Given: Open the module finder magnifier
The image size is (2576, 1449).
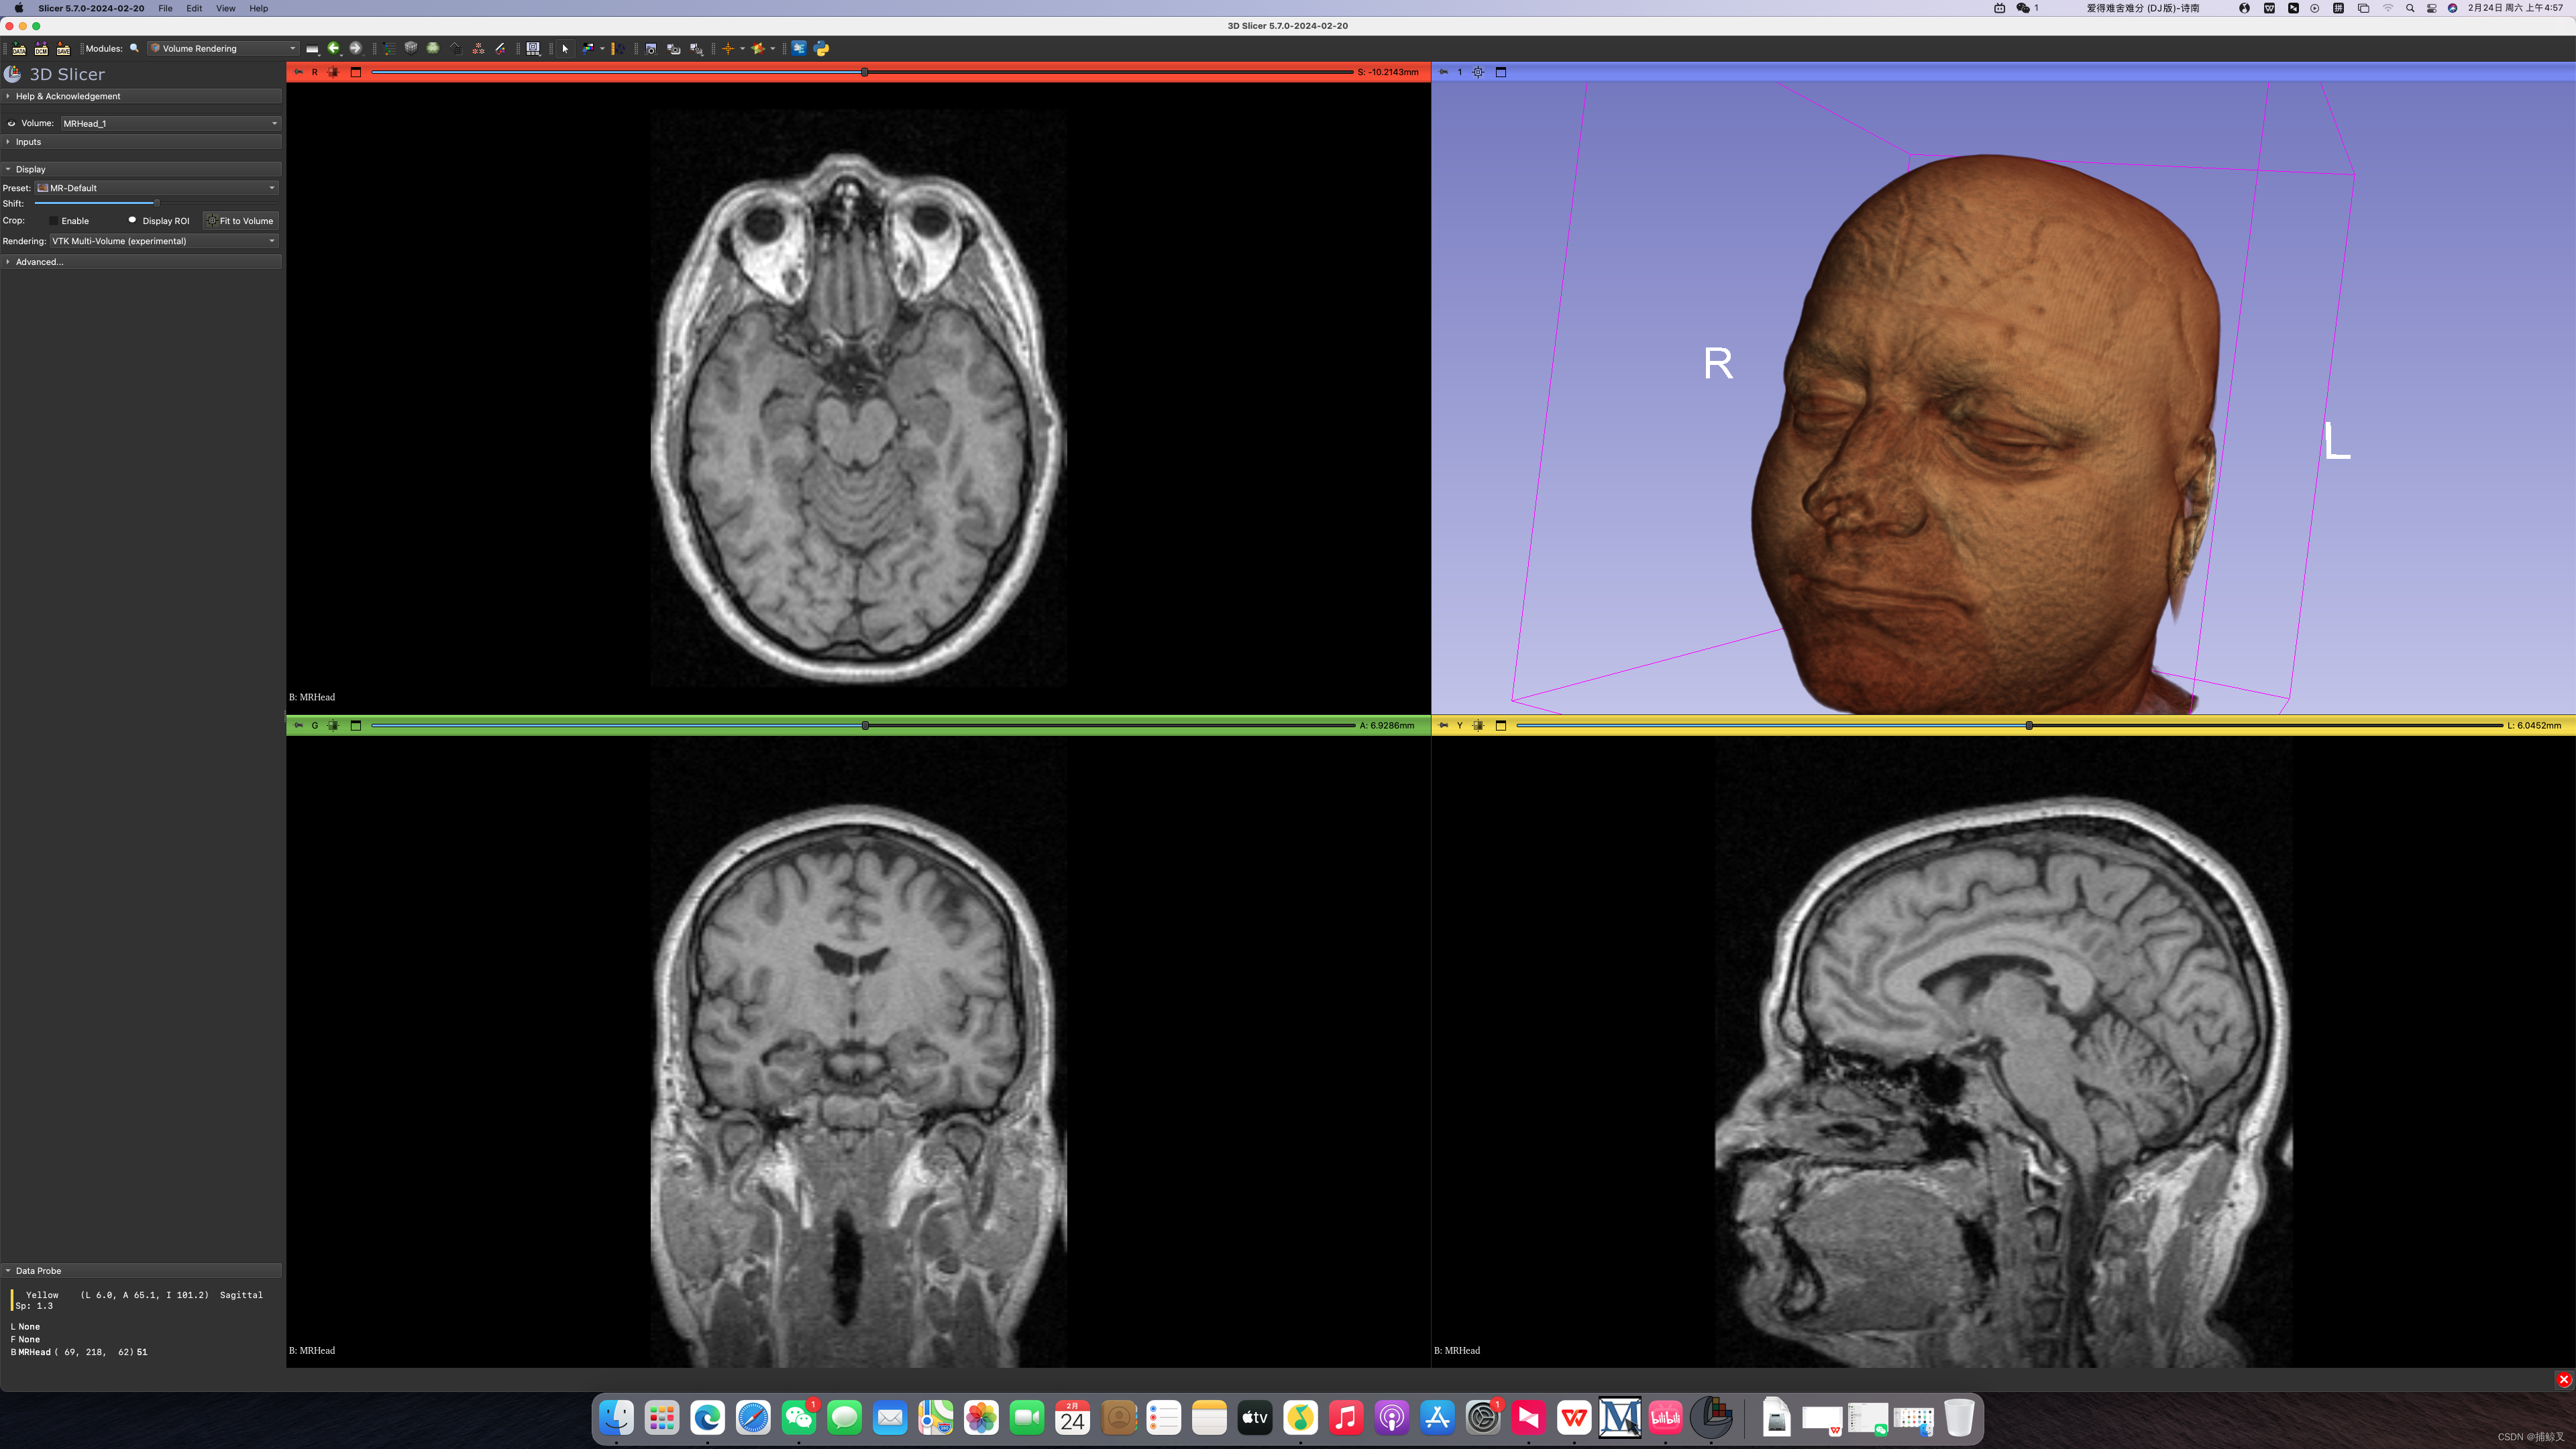Looking at the screenshot, I should pyautogui.click(x=134, y=48).
